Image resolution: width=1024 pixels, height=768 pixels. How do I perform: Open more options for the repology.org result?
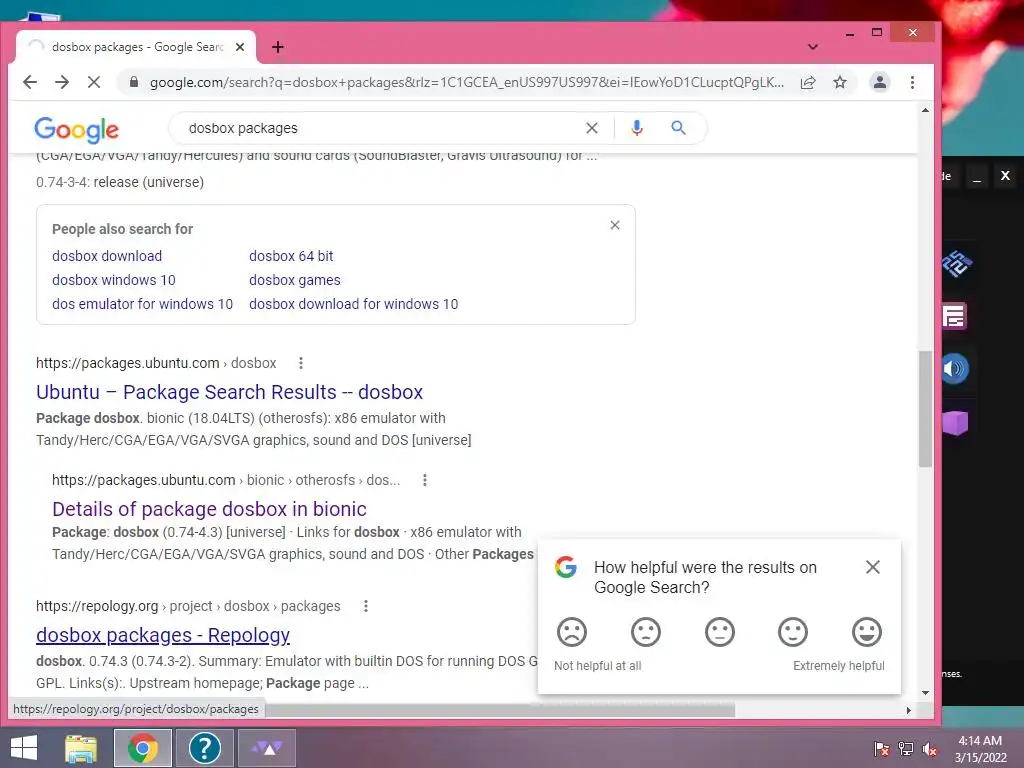366,606
